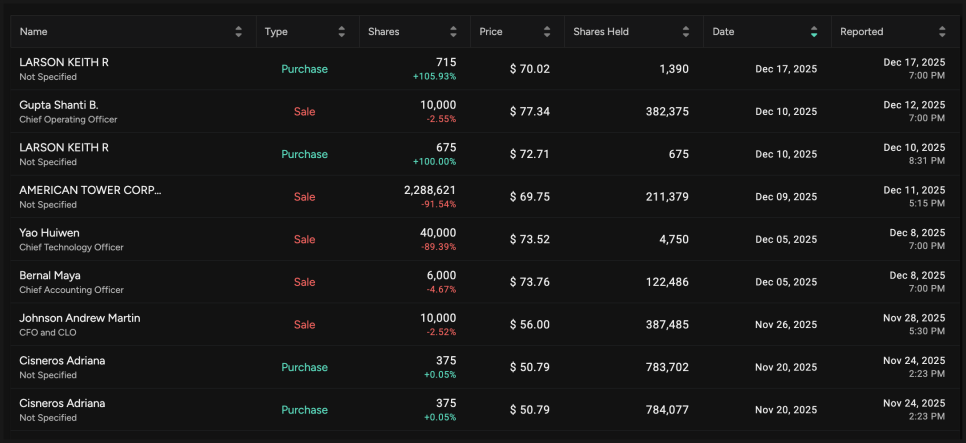The height and width of the screenshot is (443, 966).
Task: Click the Date column header text
Action: pyautogui.click(x=723, y=32)
